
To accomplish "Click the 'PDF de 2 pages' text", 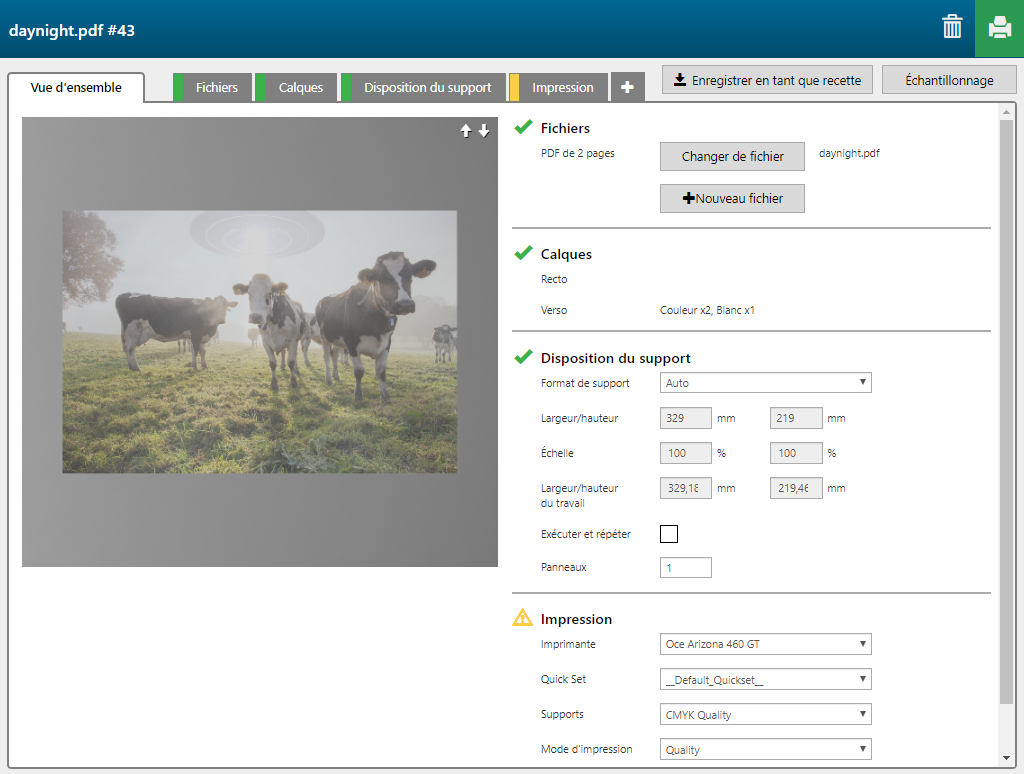I will (577, 153).
